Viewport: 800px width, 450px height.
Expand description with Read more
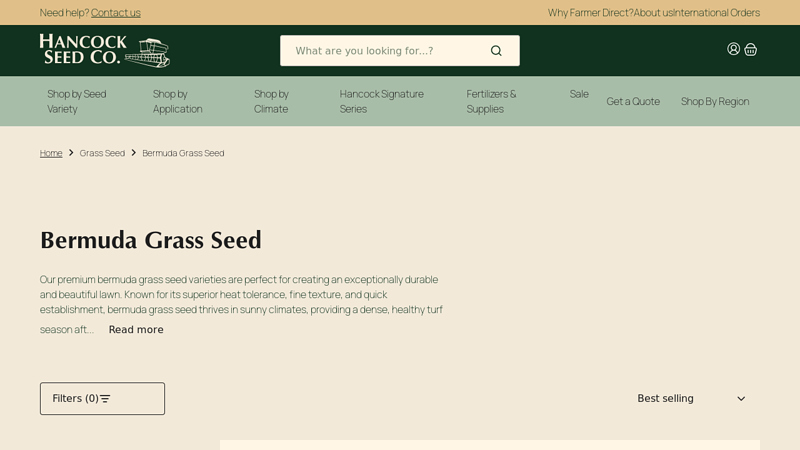pos(136,330)
